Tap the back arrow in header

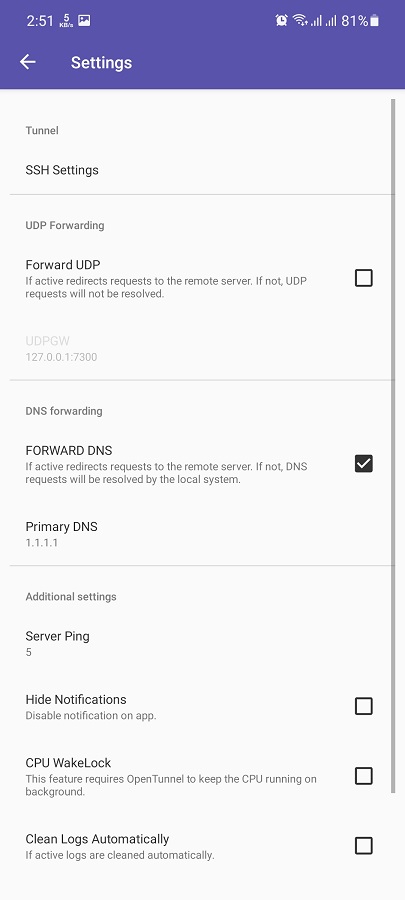[28, 62]
